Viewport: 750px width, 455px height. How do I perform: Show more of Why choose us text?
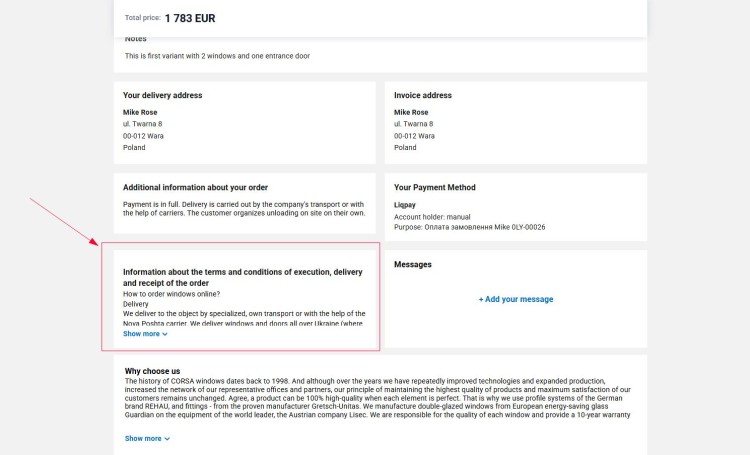142,438
